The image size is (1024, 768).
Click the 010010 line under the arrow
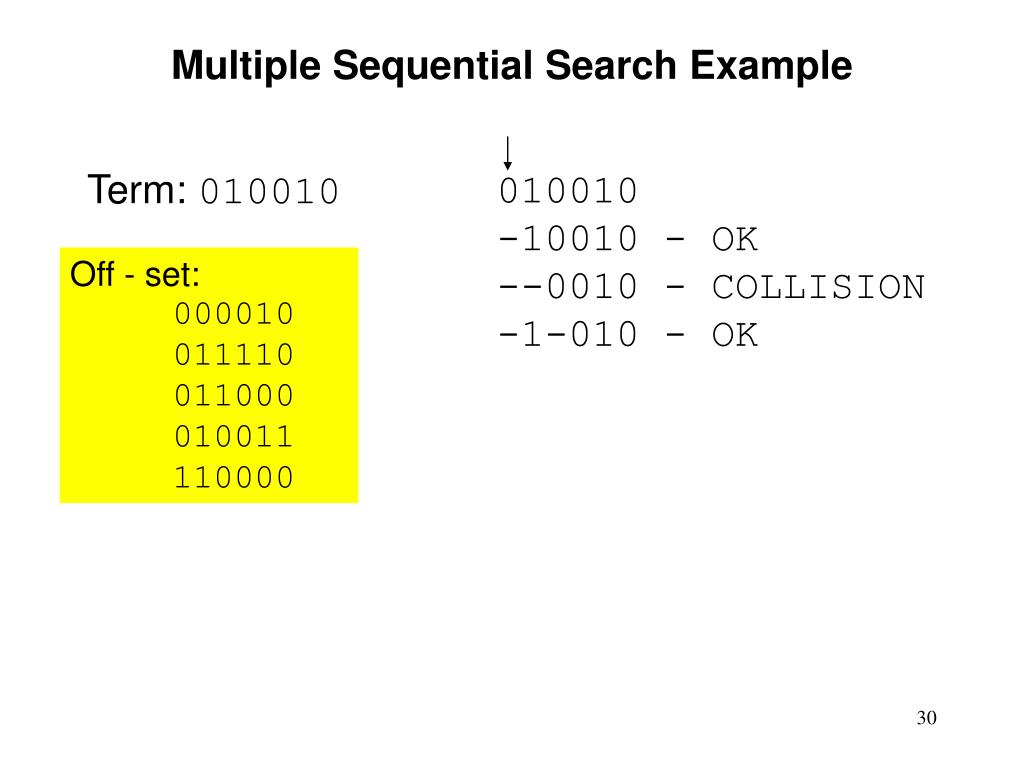pos(568,191)
